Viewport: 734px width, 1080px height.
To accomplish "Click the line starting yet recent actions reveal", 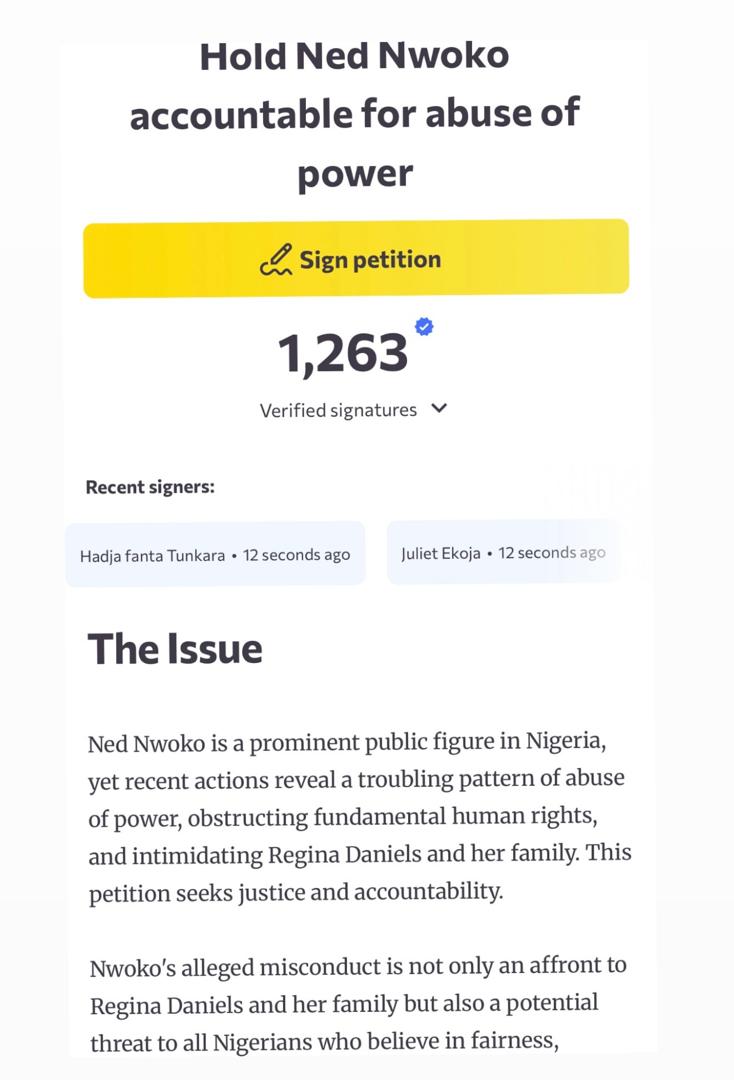I will (x=356, y=780).
